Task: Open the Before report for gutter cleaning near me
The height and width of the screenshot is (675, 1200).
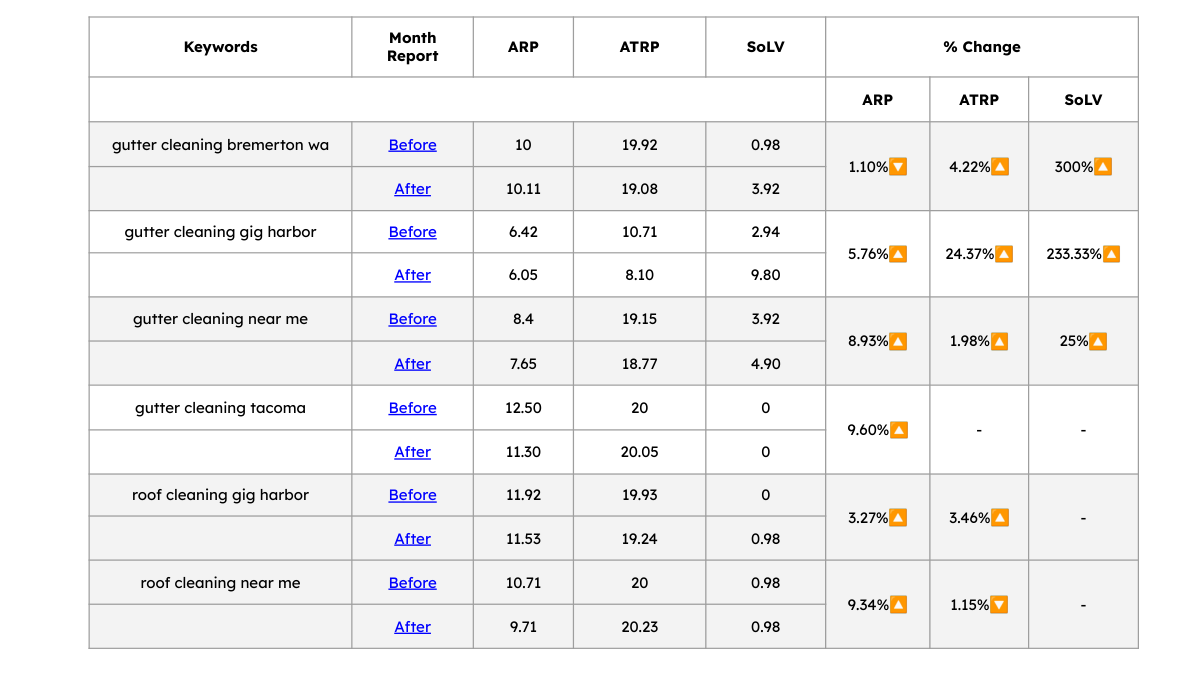Action: 412,319
